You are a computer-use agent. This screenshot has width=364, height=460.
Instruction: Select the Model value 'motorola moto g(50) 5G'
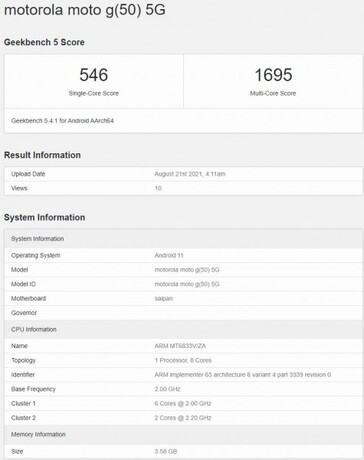(x=187, y=270)
